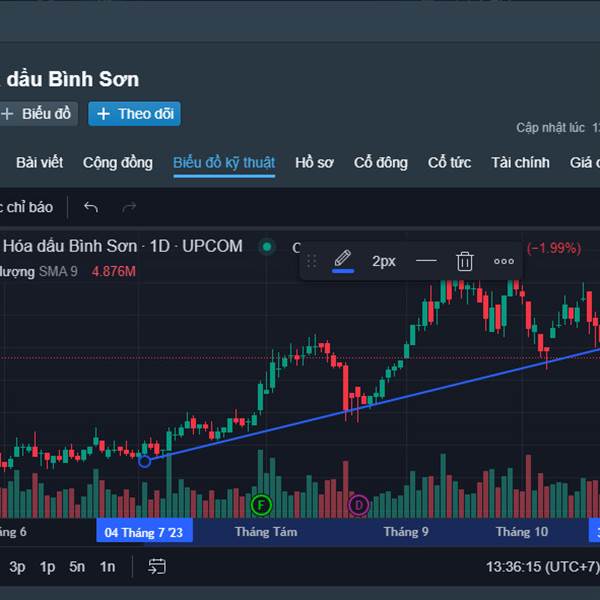The width and height of the screenshot is (600, 600).
Task: Switch to the Hồ sơ tab
Action: [x=314, y=163]
